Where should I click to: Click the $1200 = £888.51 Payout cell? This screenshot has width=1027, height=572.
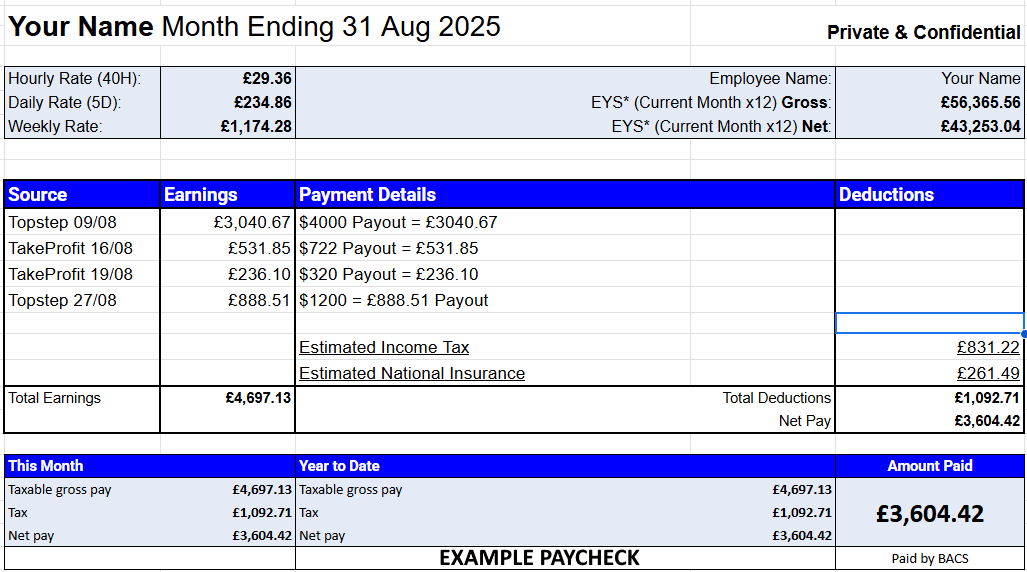point(394,300)
